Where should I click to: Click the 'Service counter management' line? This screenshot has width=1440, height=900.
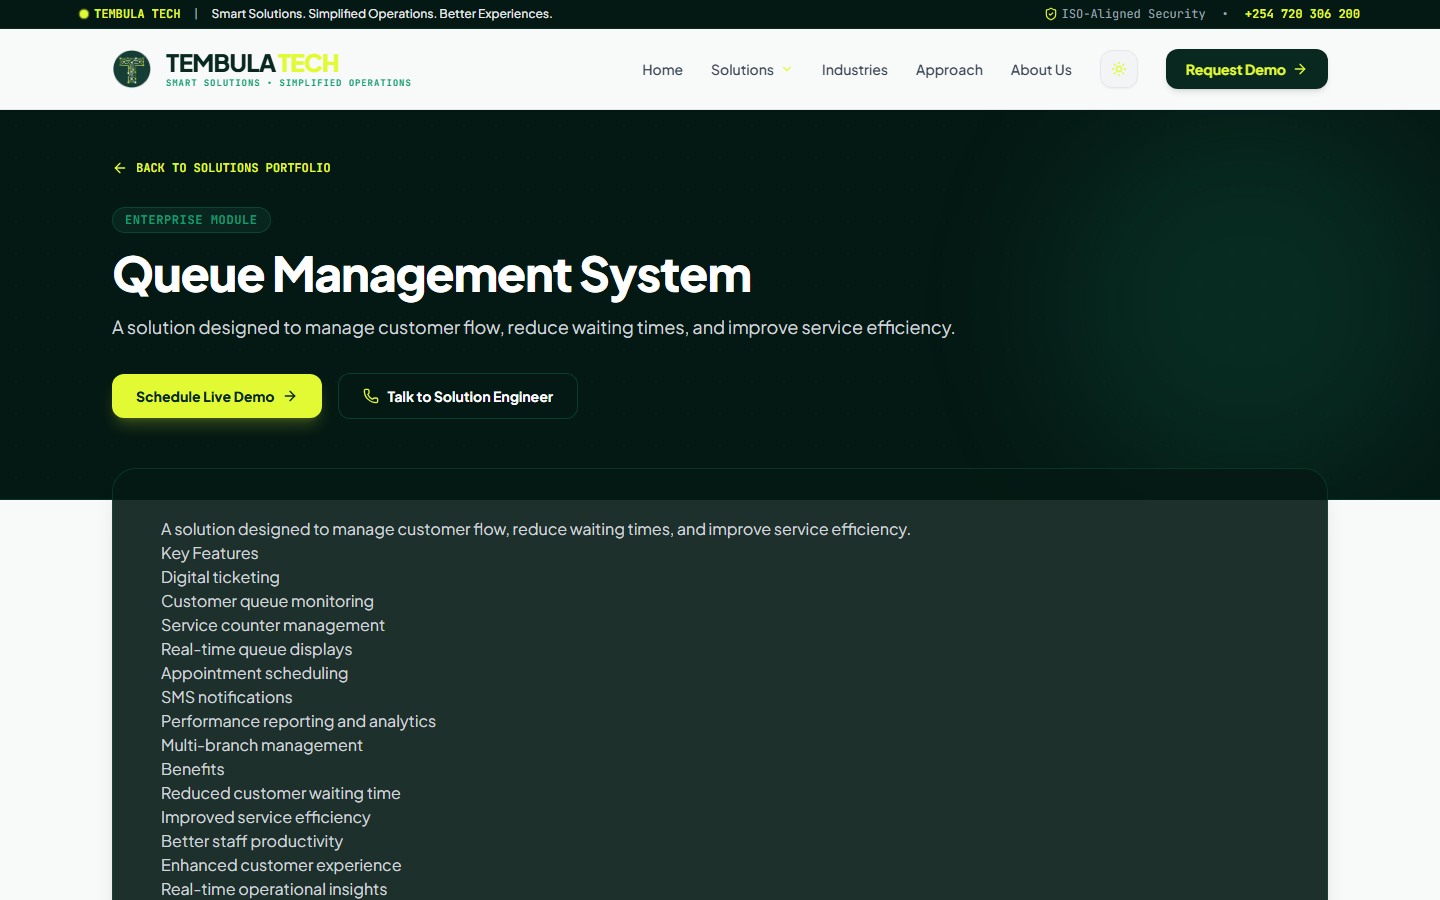coord(273,625)
